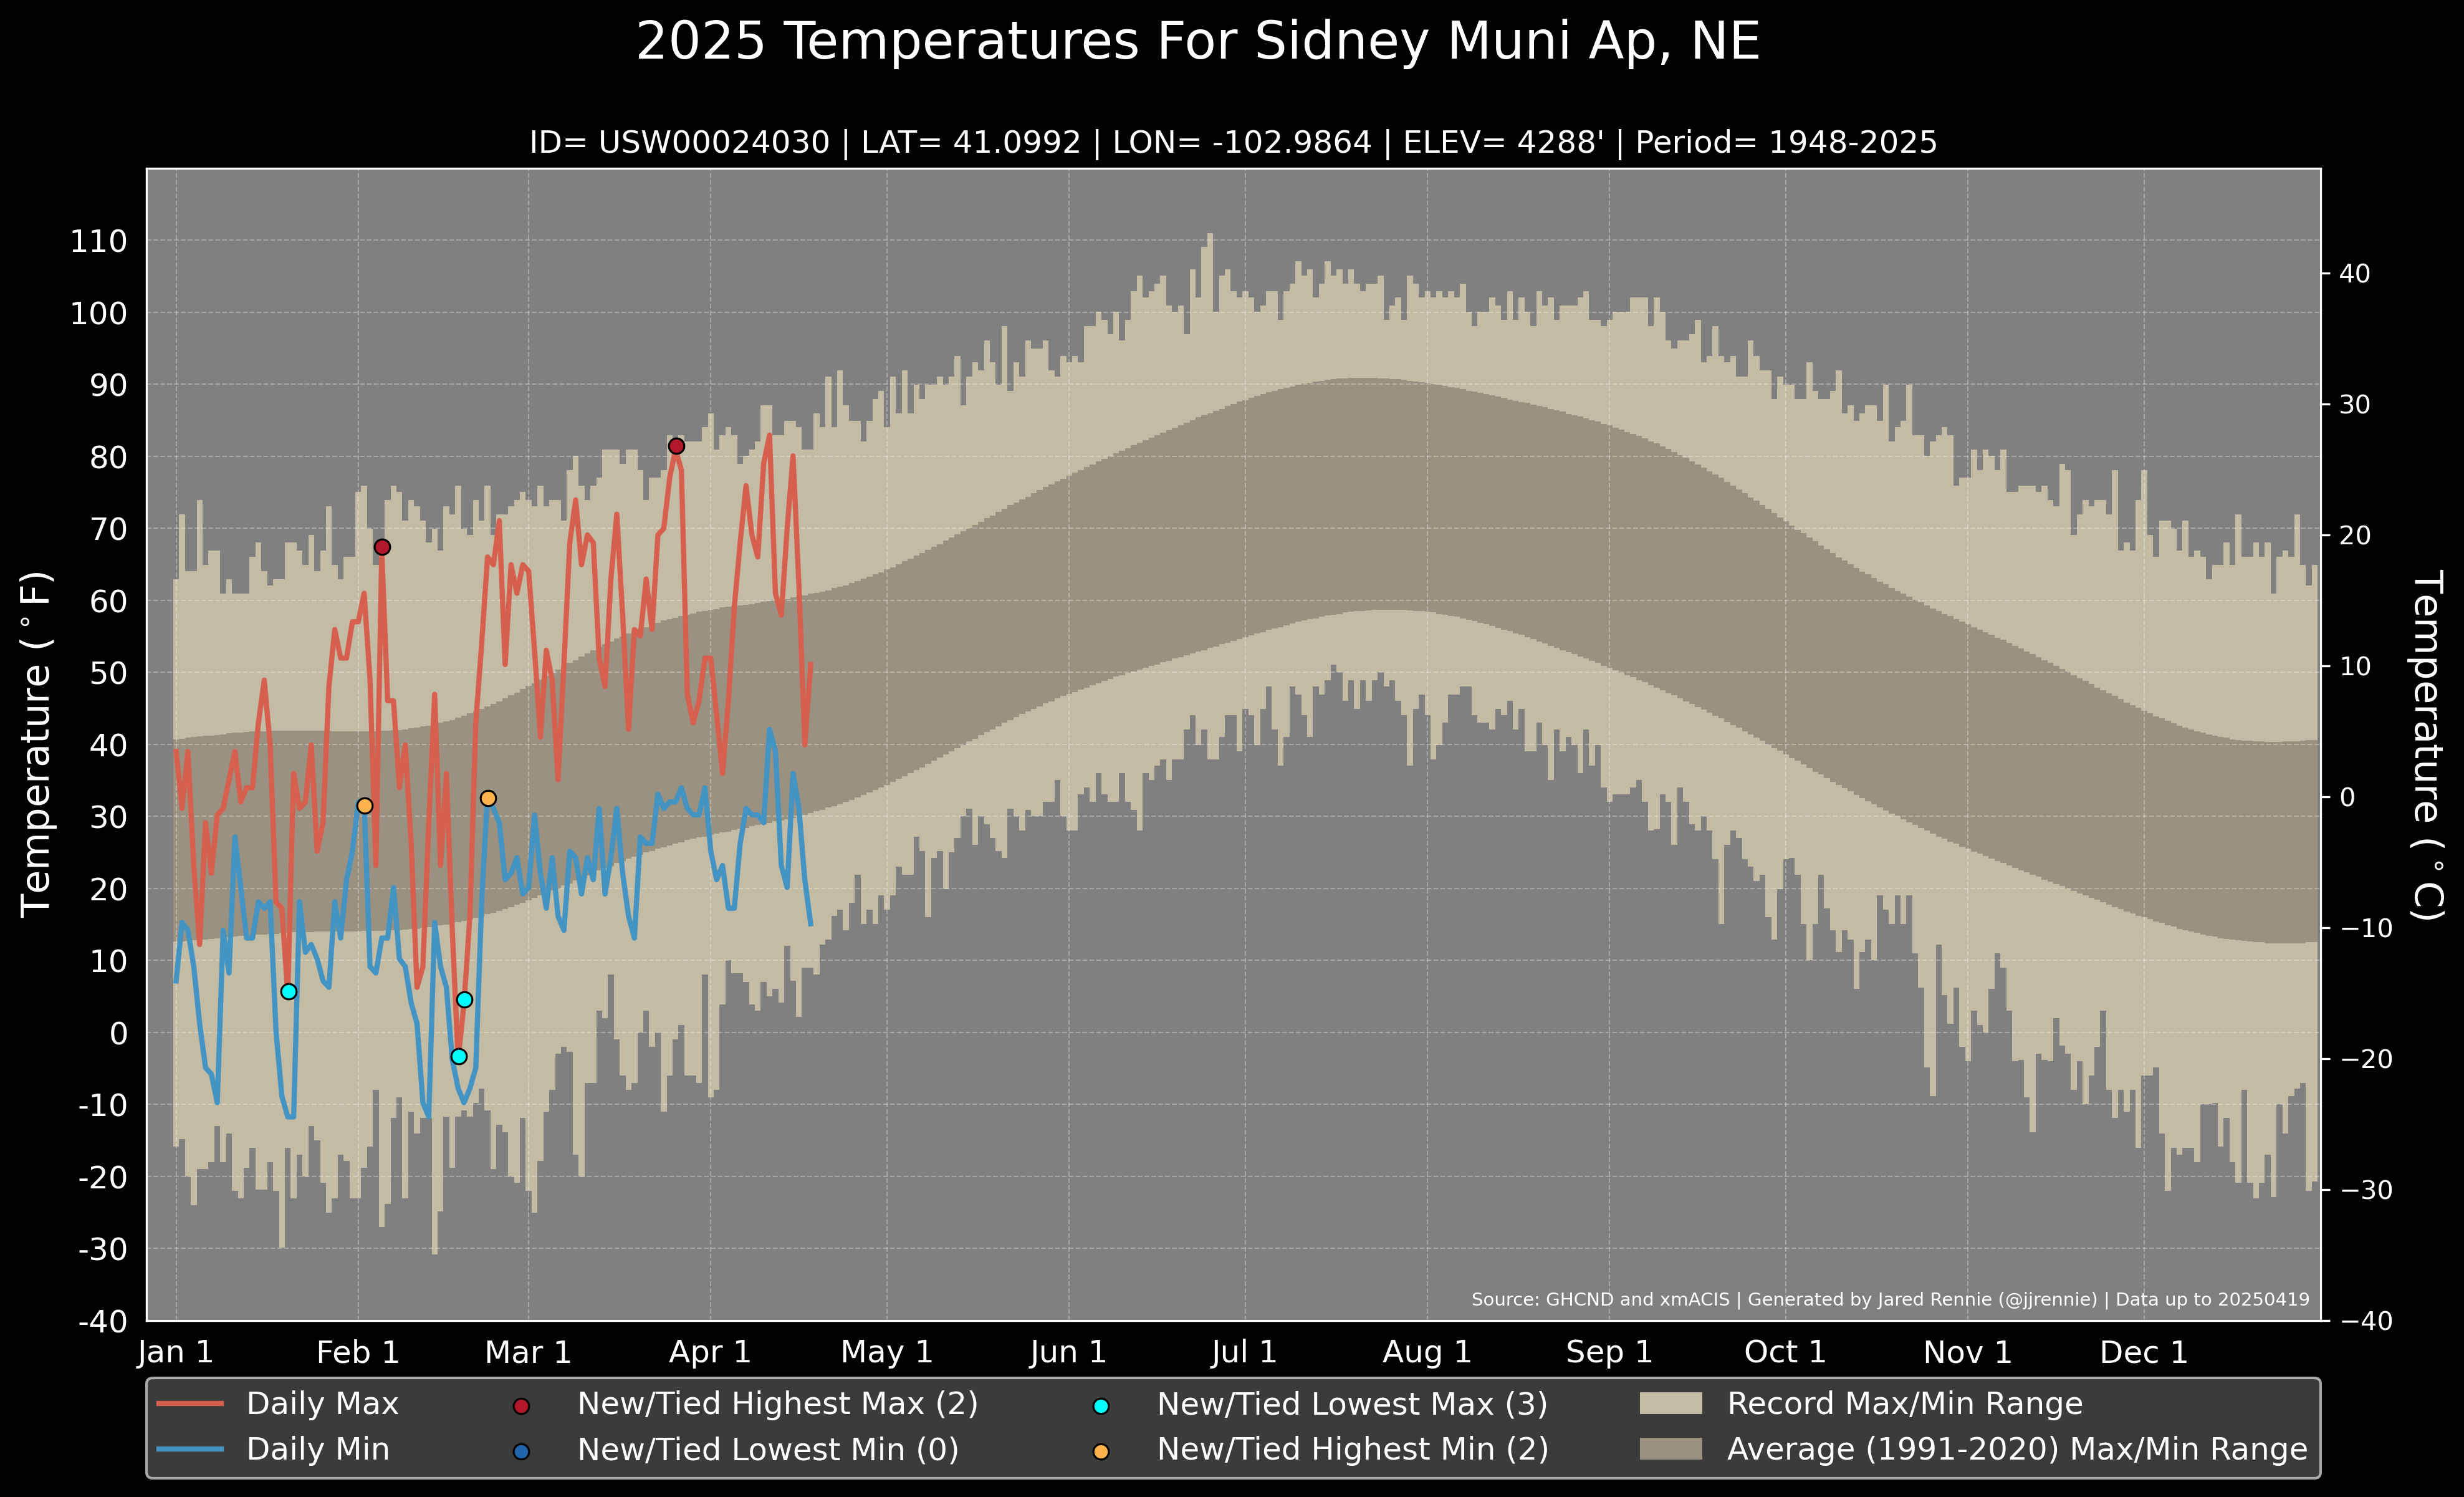2464x1497 pixels.
Task: Click the cyan lowest-max marker near 5°F in February
Action: coord(464,1000)
